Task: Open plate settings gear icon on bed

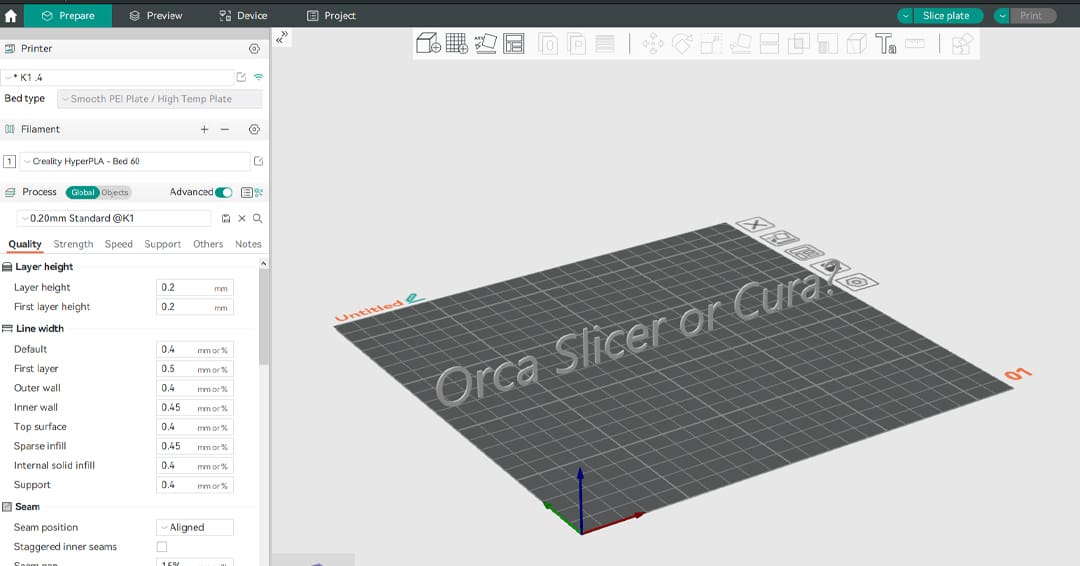Action: (x=856, y=282)
